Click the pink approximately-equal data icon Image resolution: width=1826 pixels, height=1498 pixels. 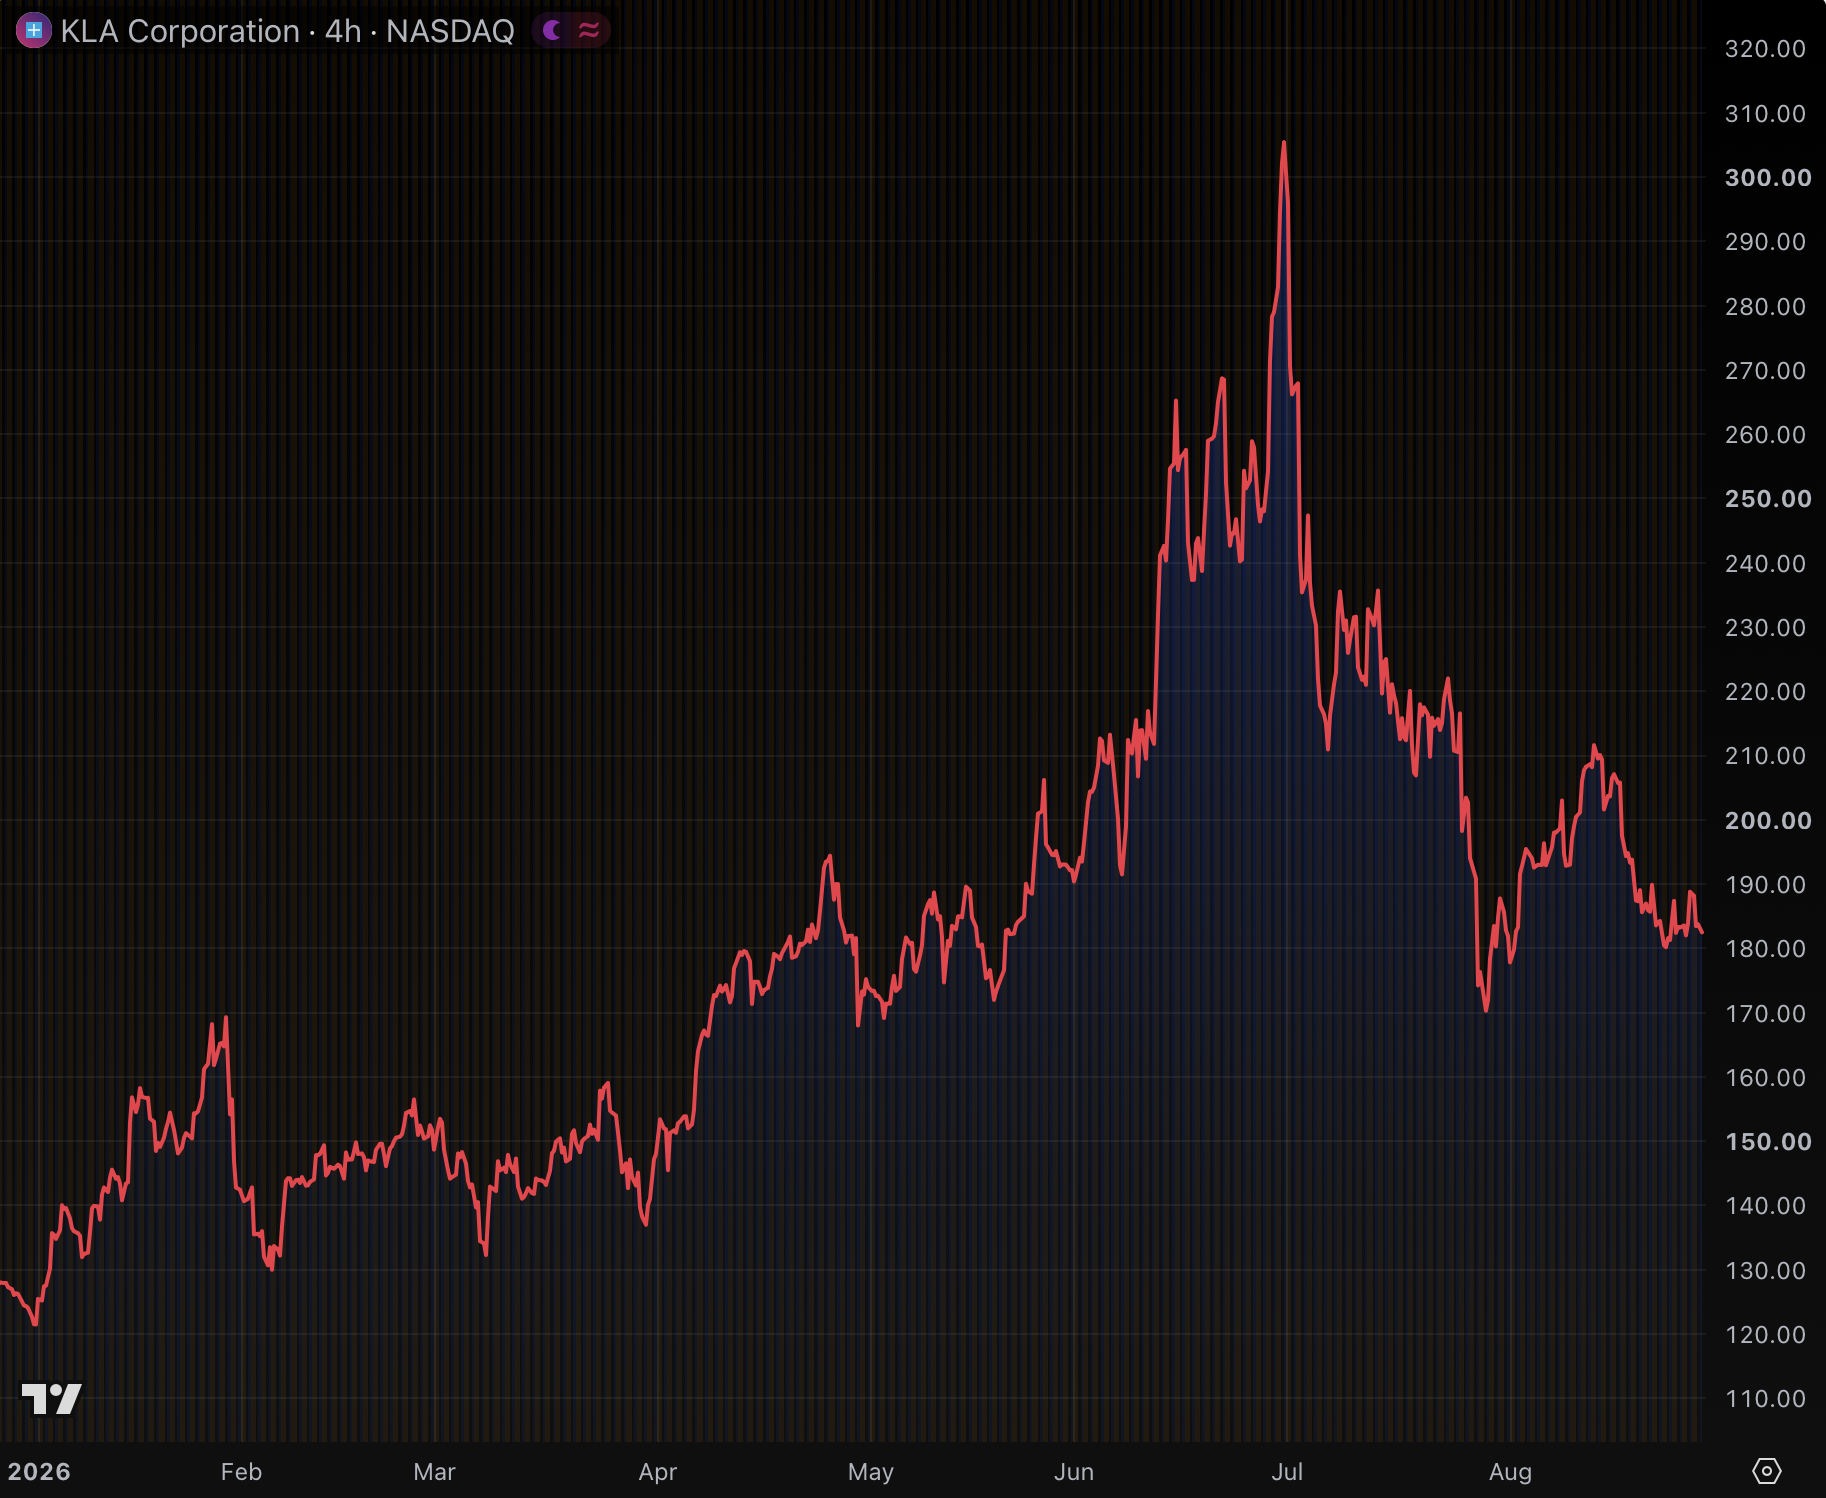[589, 31]
